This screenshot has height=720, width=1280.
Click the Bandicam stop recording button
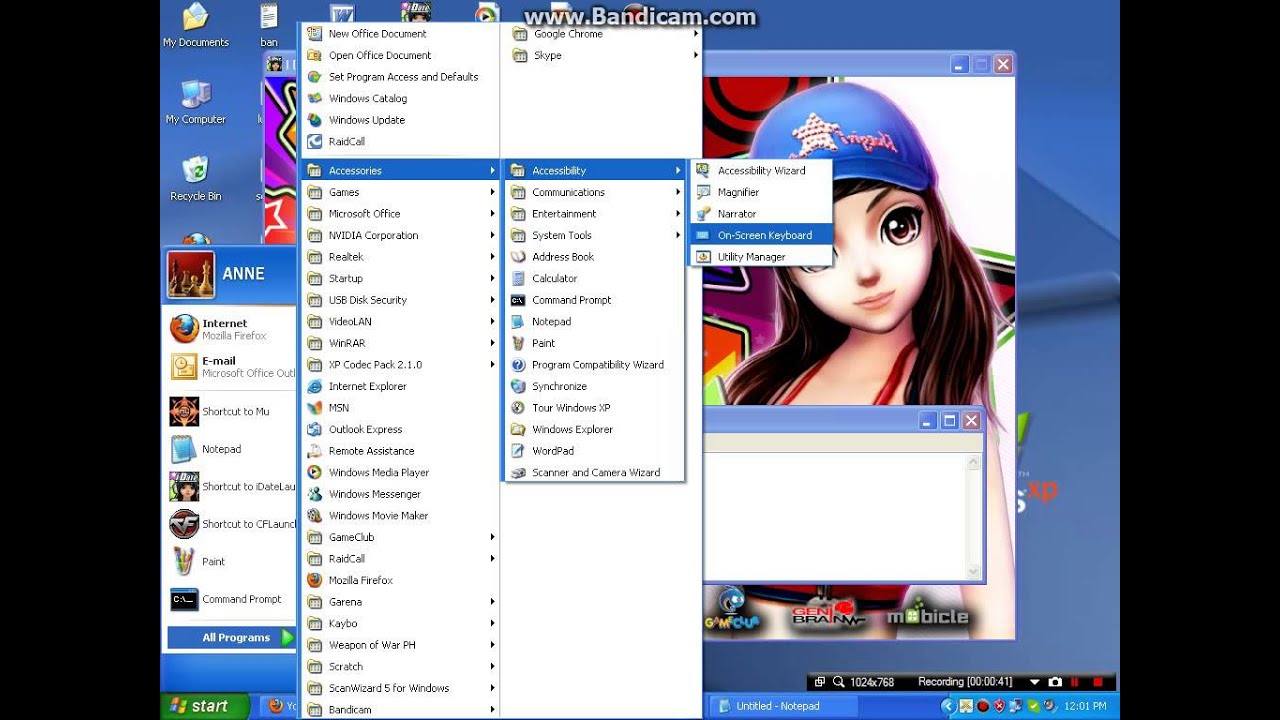pyautogui.click(x=1097, y=682)
